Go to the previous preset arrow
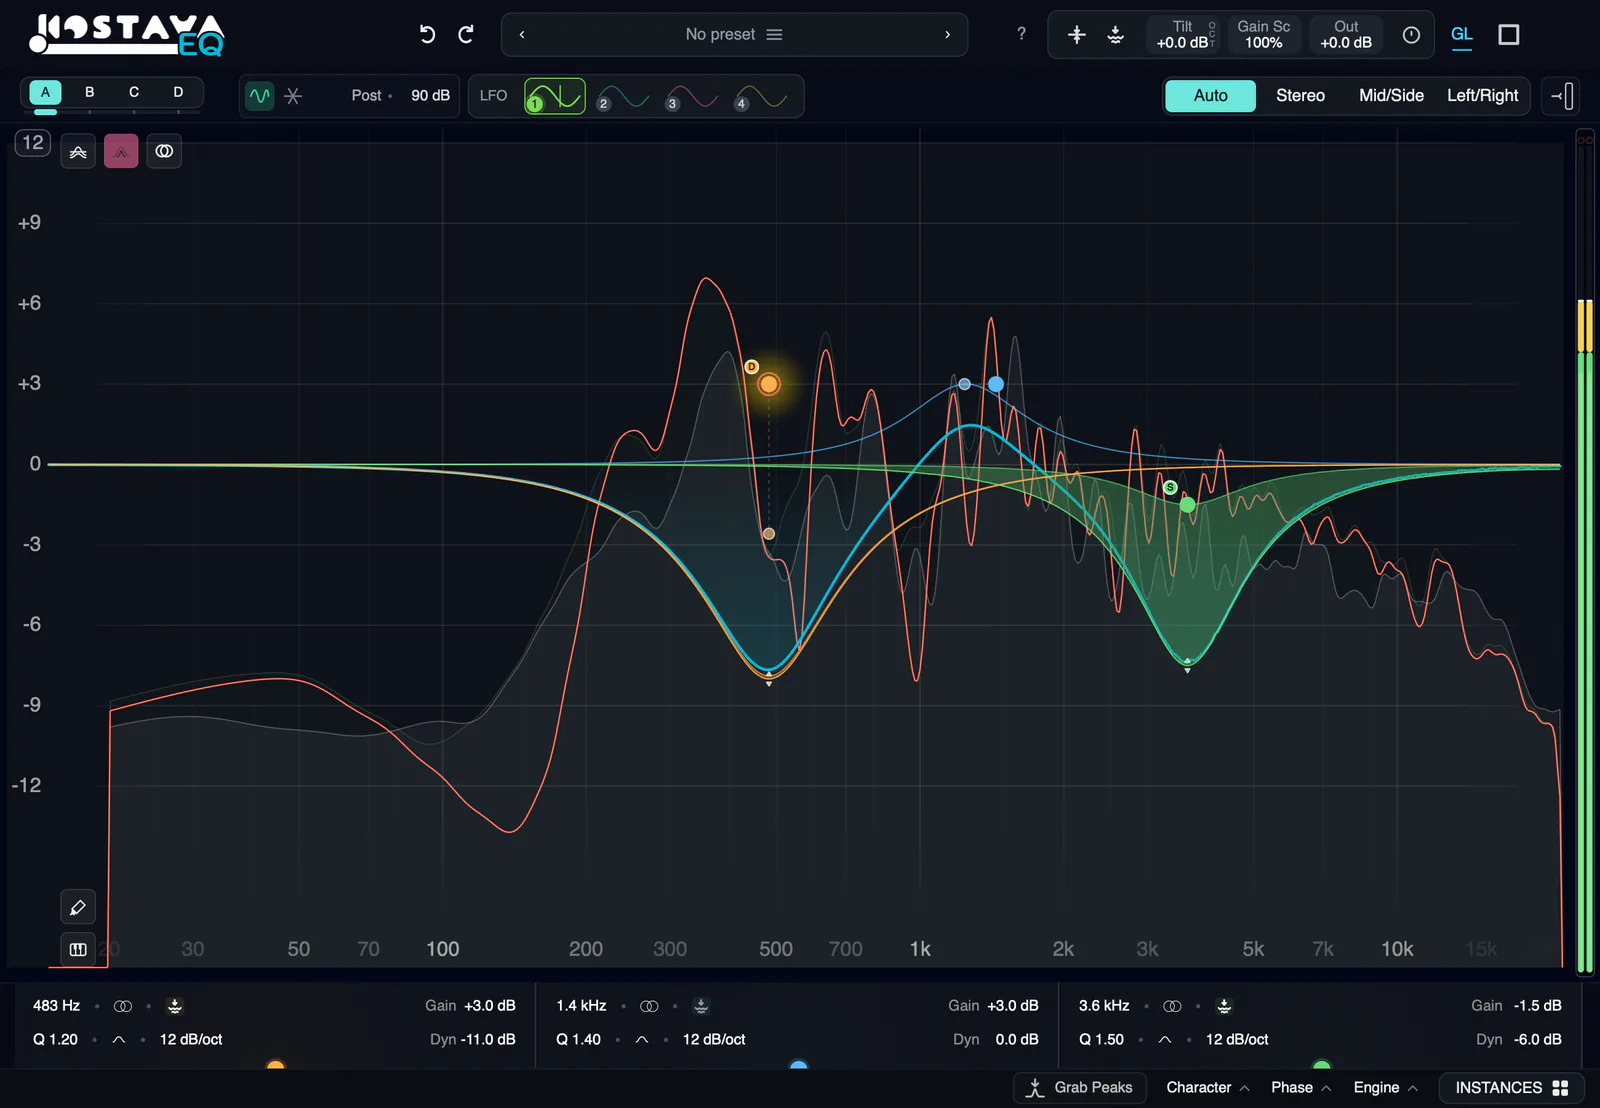Screen dimensions: 1600x1108 pyautogui.click(x=522, y=35)
